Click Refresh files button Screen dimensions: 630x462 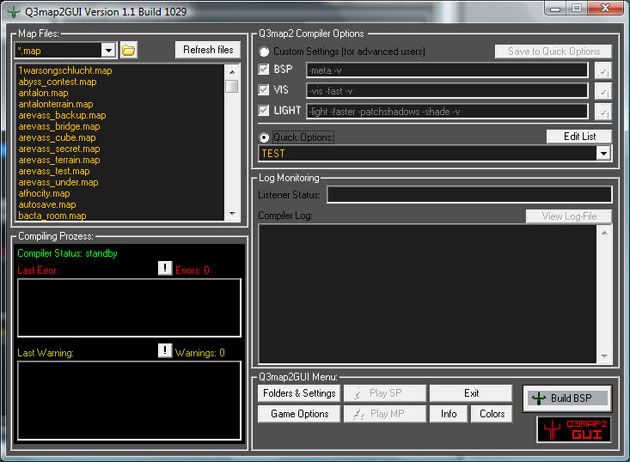click(208, 50)
